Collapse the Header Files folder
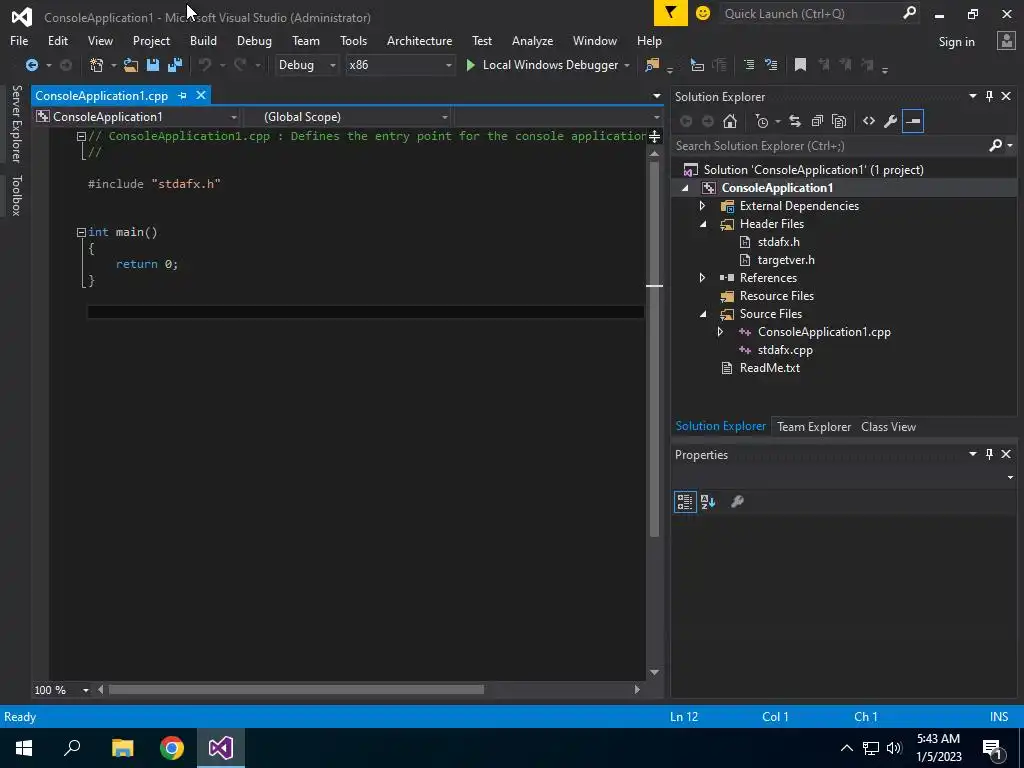 703,224
